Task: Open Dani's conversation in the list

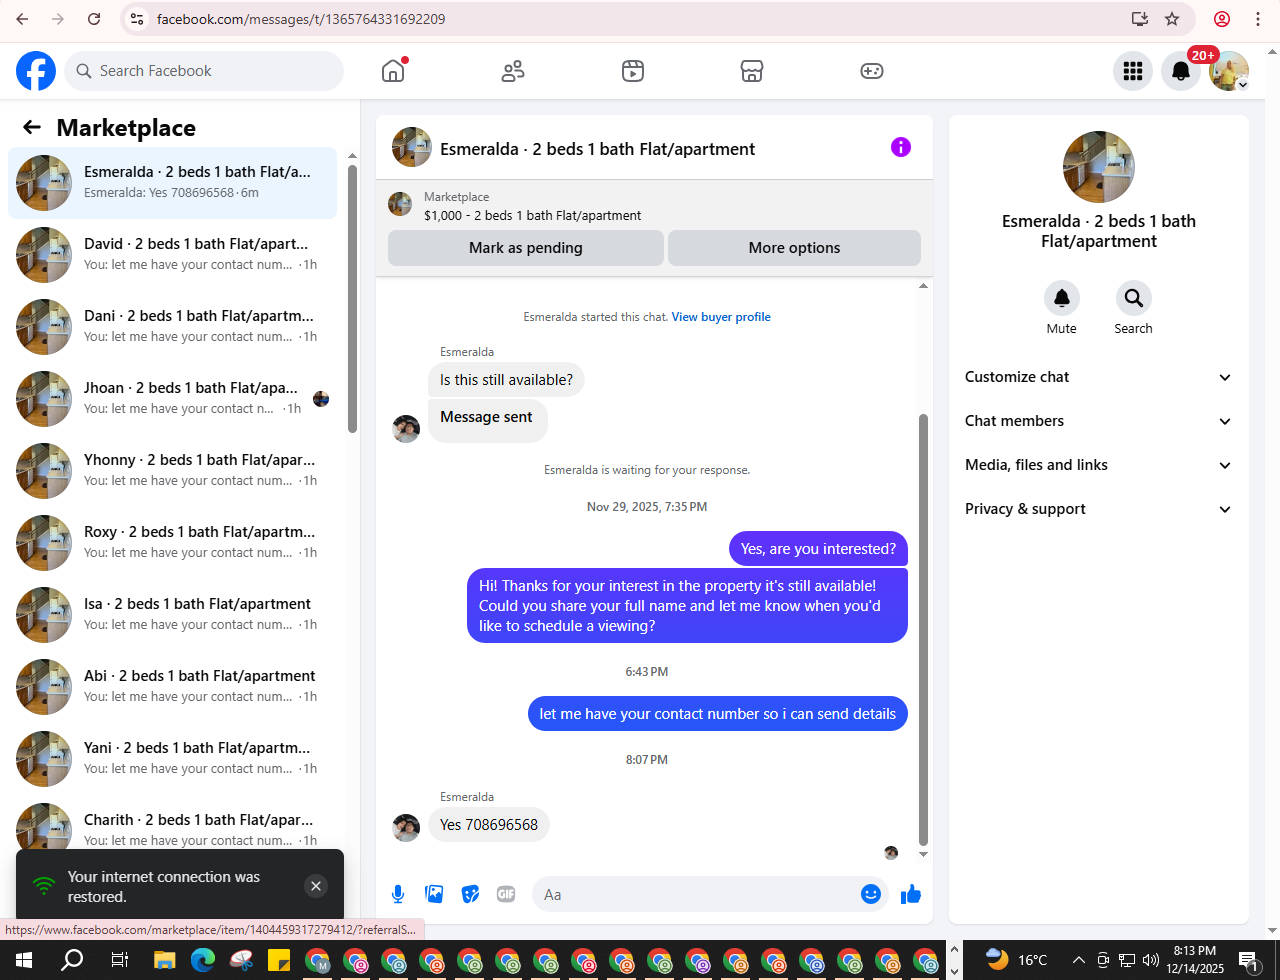Action: point(172,327)
